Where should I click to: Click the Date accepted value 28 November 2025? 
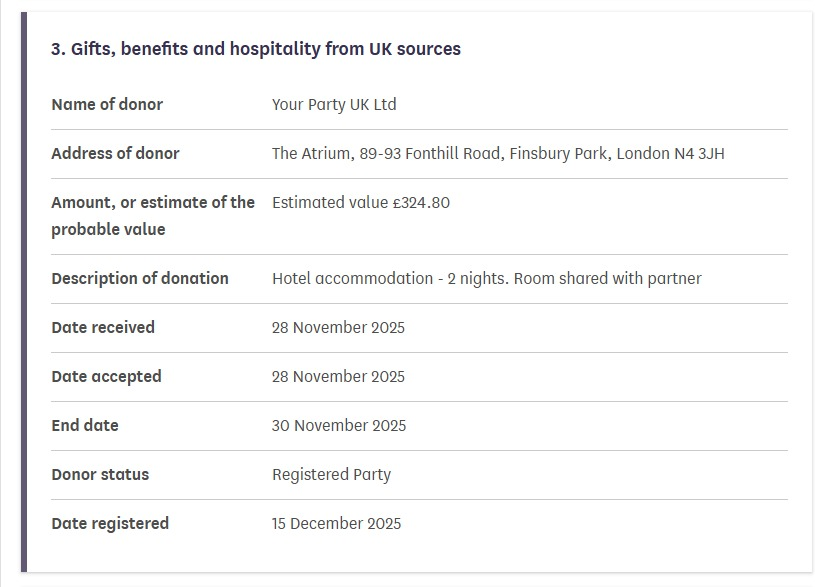click(338, 376)
